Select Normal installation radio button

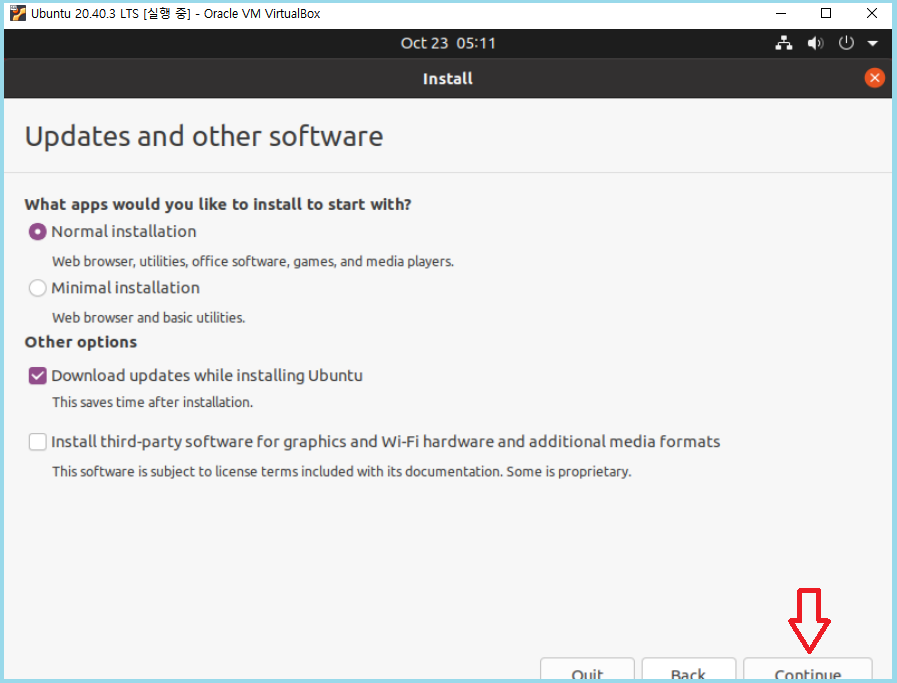pos(38,232)
